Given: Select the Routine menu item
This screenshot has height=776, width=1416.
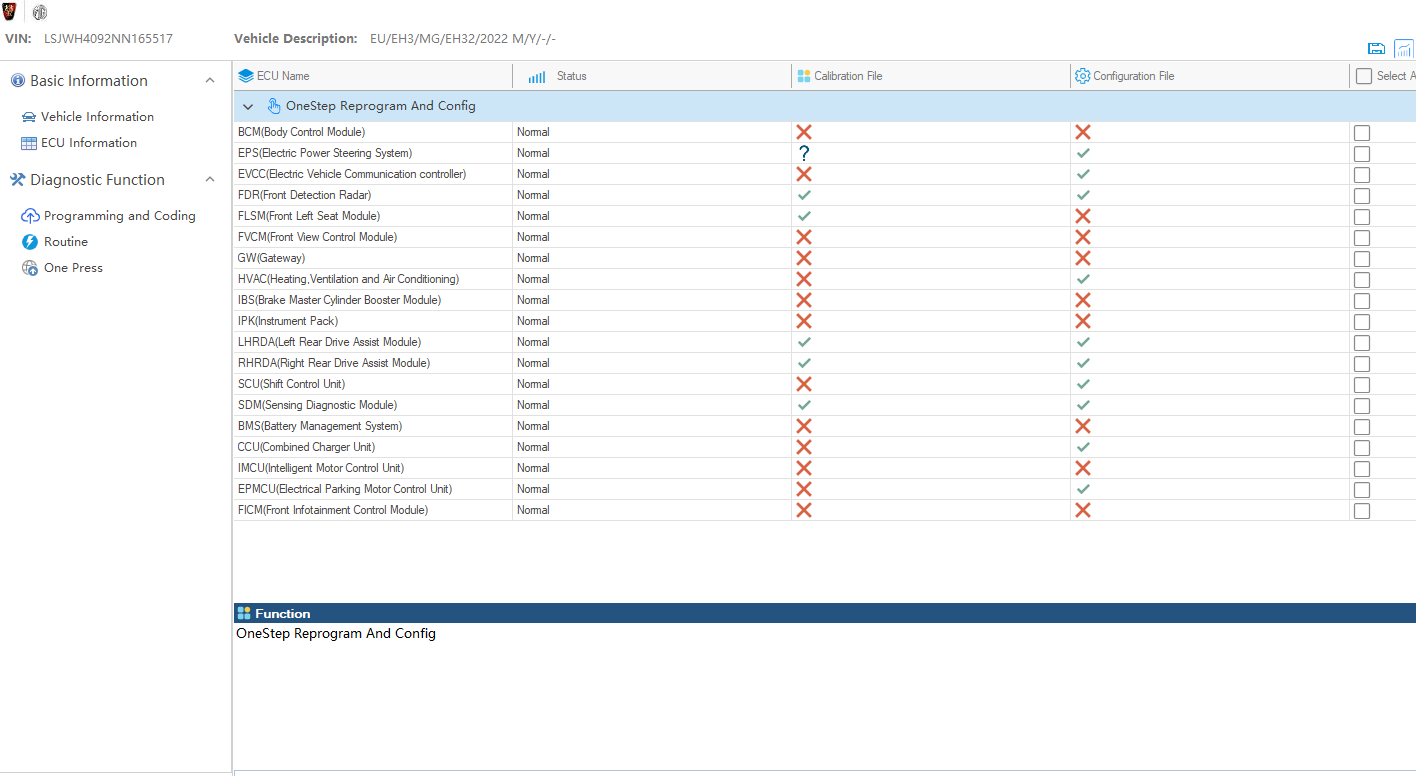Looking at the screenshot, I should click(66, 242).
